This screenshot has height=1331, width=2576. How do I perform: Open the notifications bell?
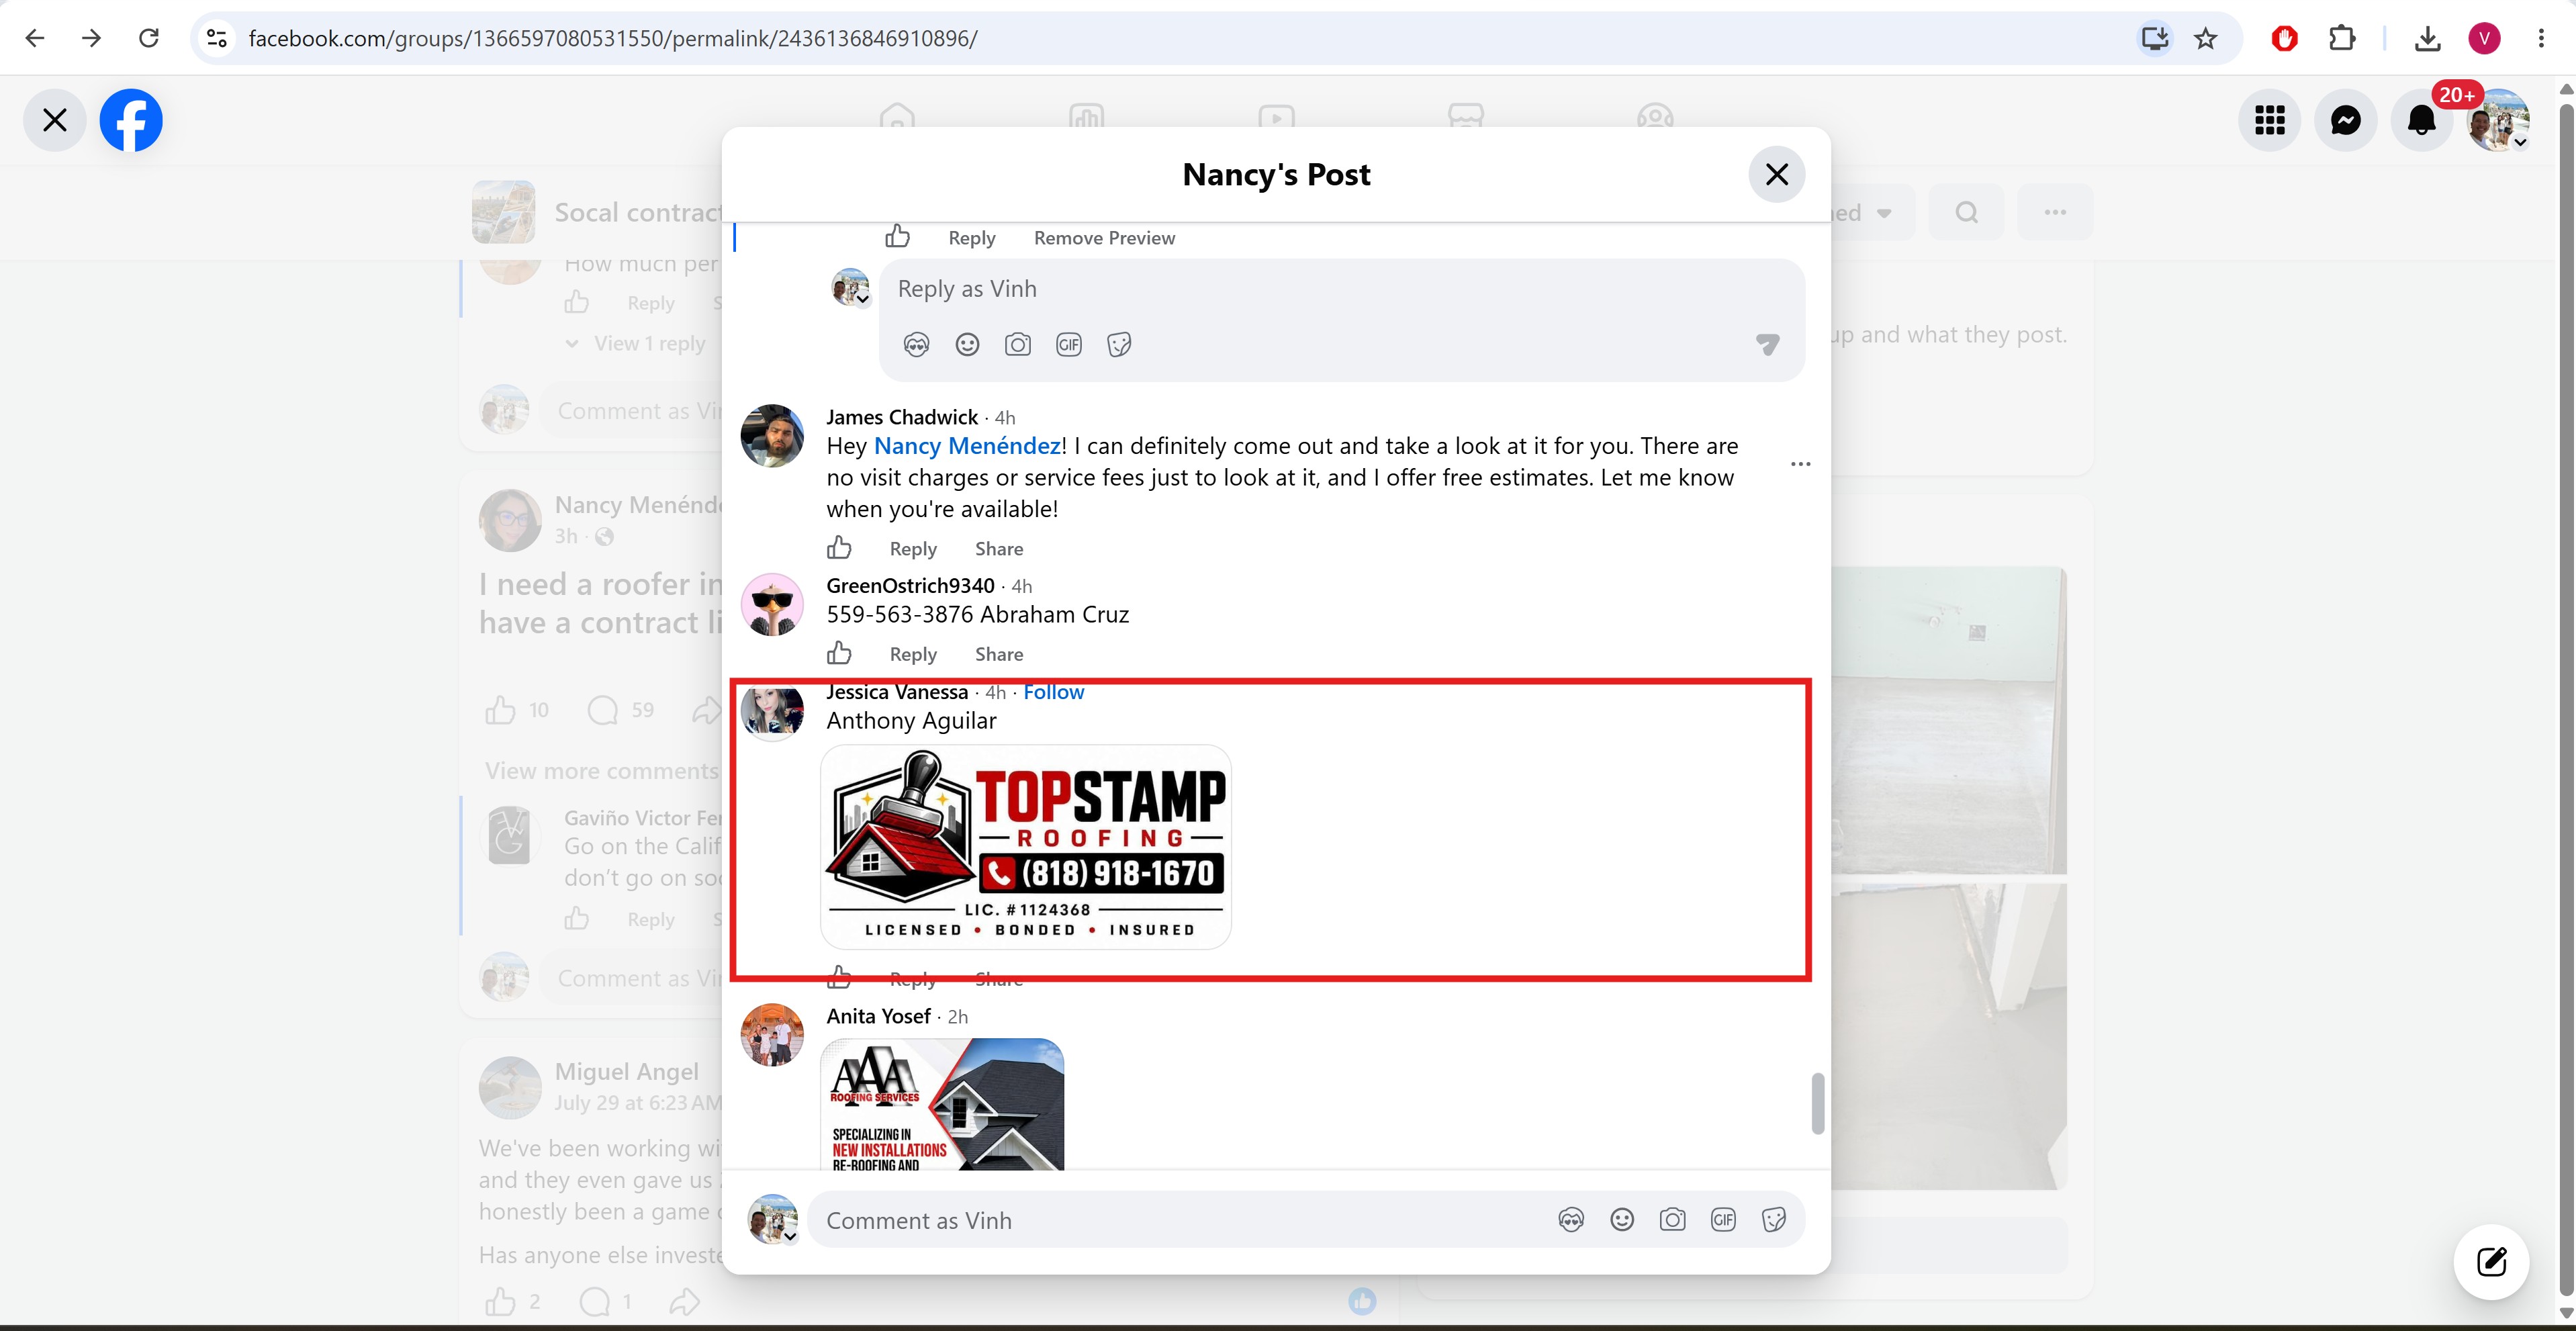2422,121
